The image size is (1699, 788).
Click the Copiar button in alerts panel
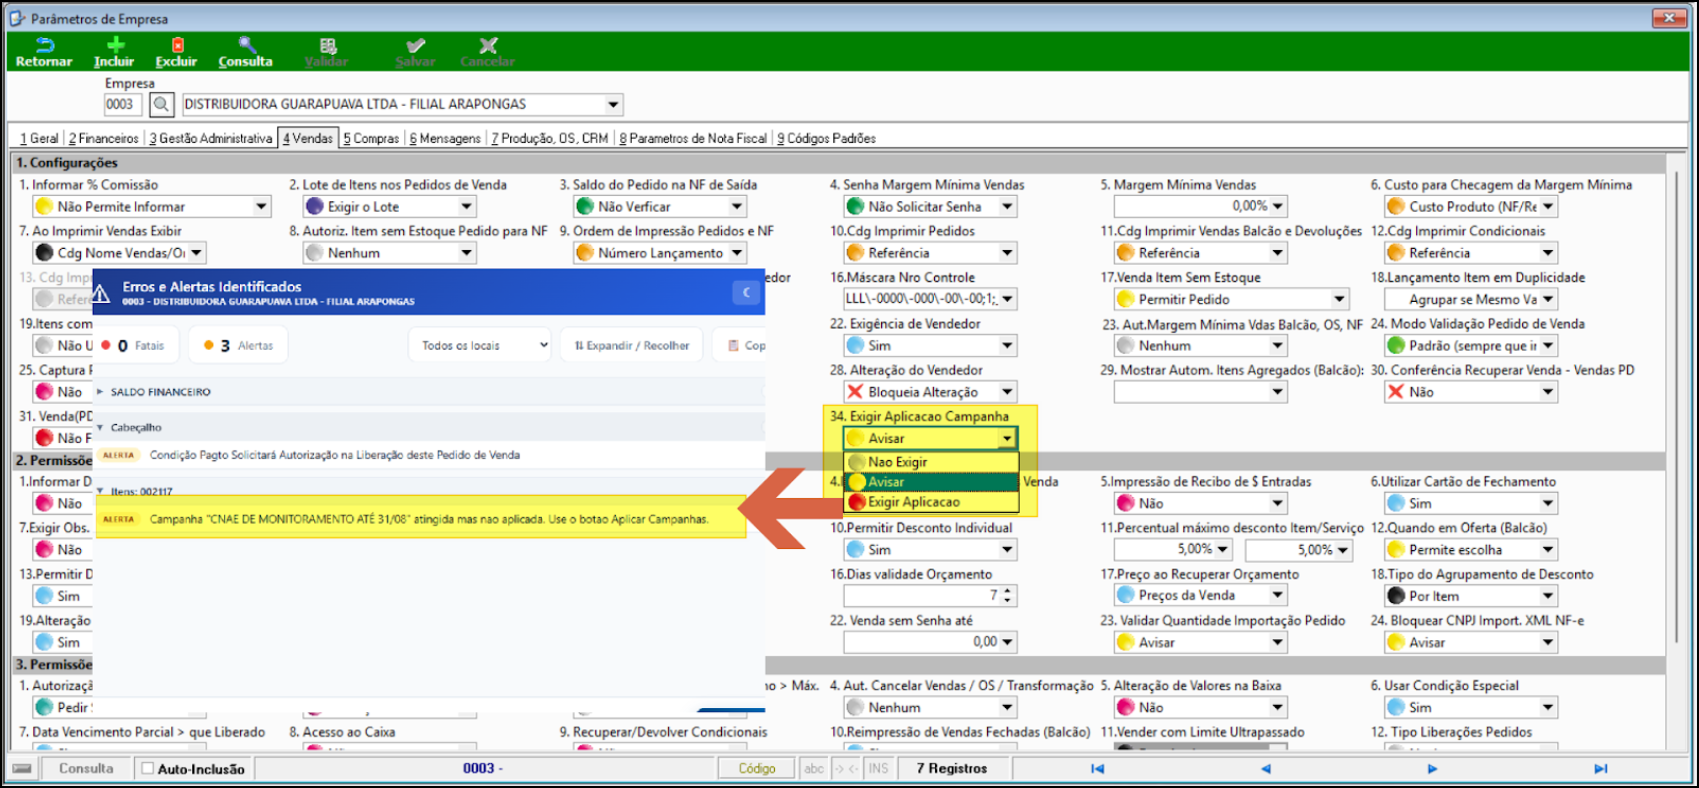click(739, 345)
